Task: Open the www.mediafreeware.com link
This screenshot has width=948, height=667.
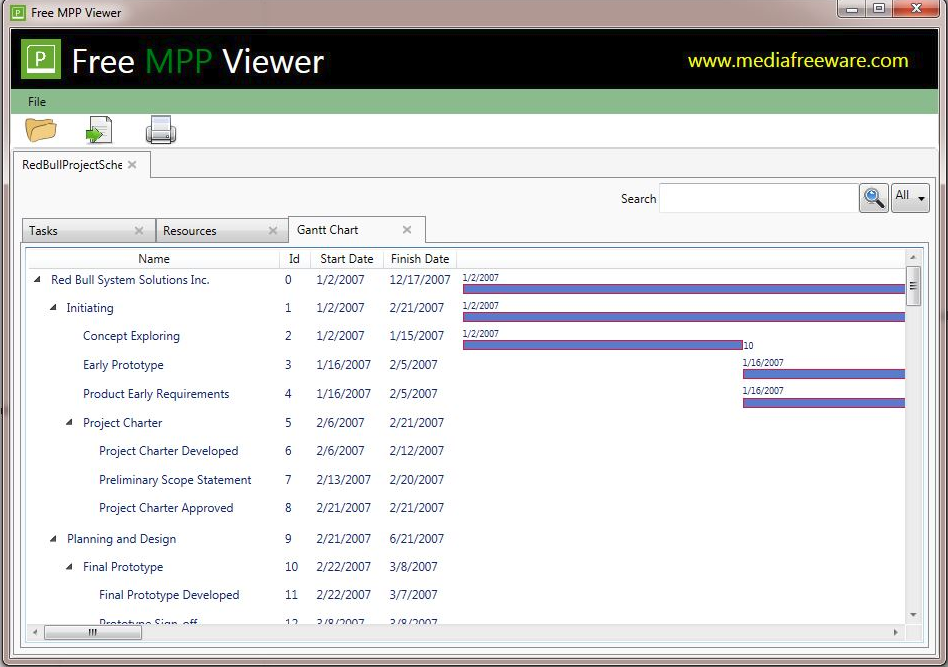Action: (798, 60)
